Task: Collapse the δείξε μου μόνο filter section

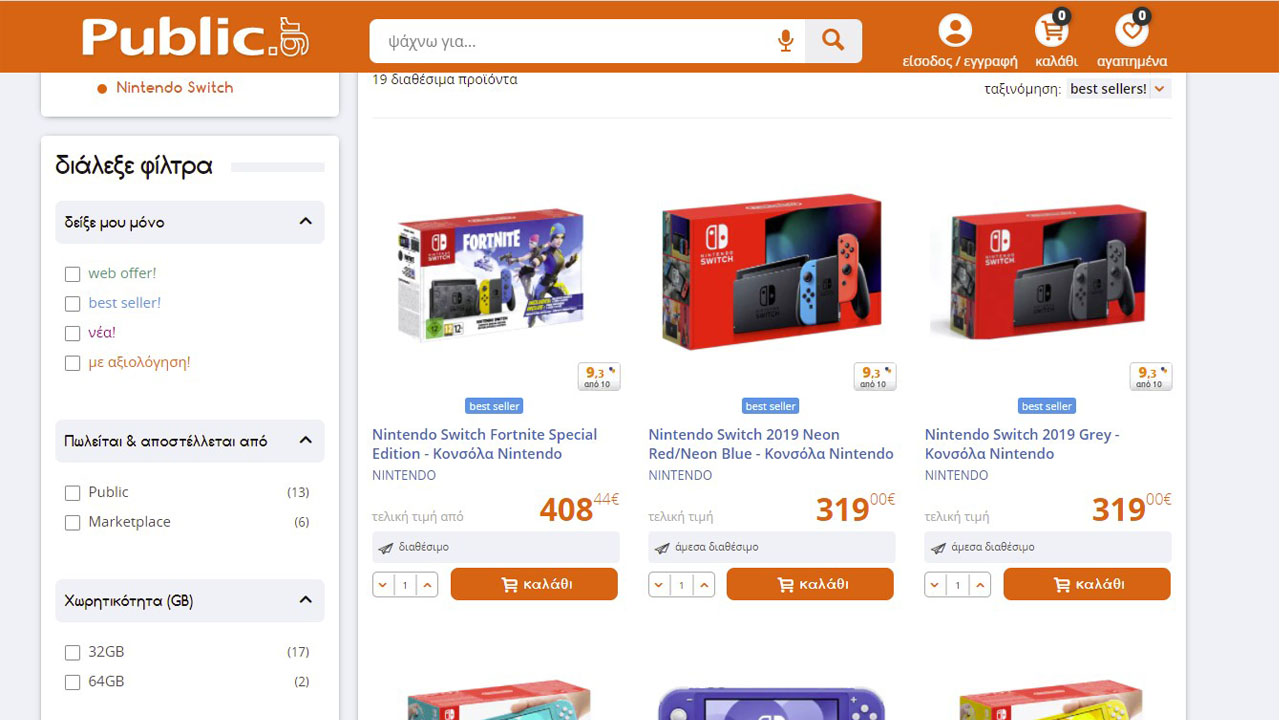Action: click(306, 222)
